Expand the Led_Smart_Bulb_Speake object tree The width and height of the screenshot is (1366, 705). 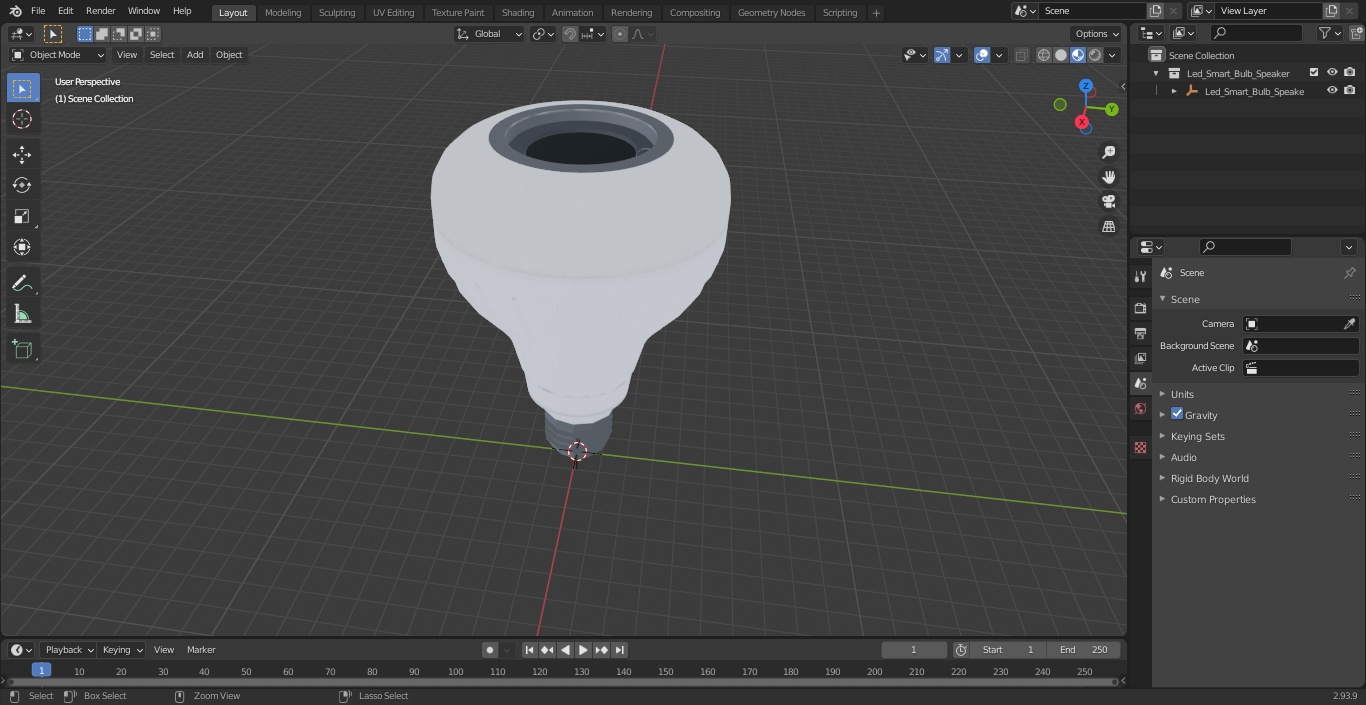coord(1174,91)
